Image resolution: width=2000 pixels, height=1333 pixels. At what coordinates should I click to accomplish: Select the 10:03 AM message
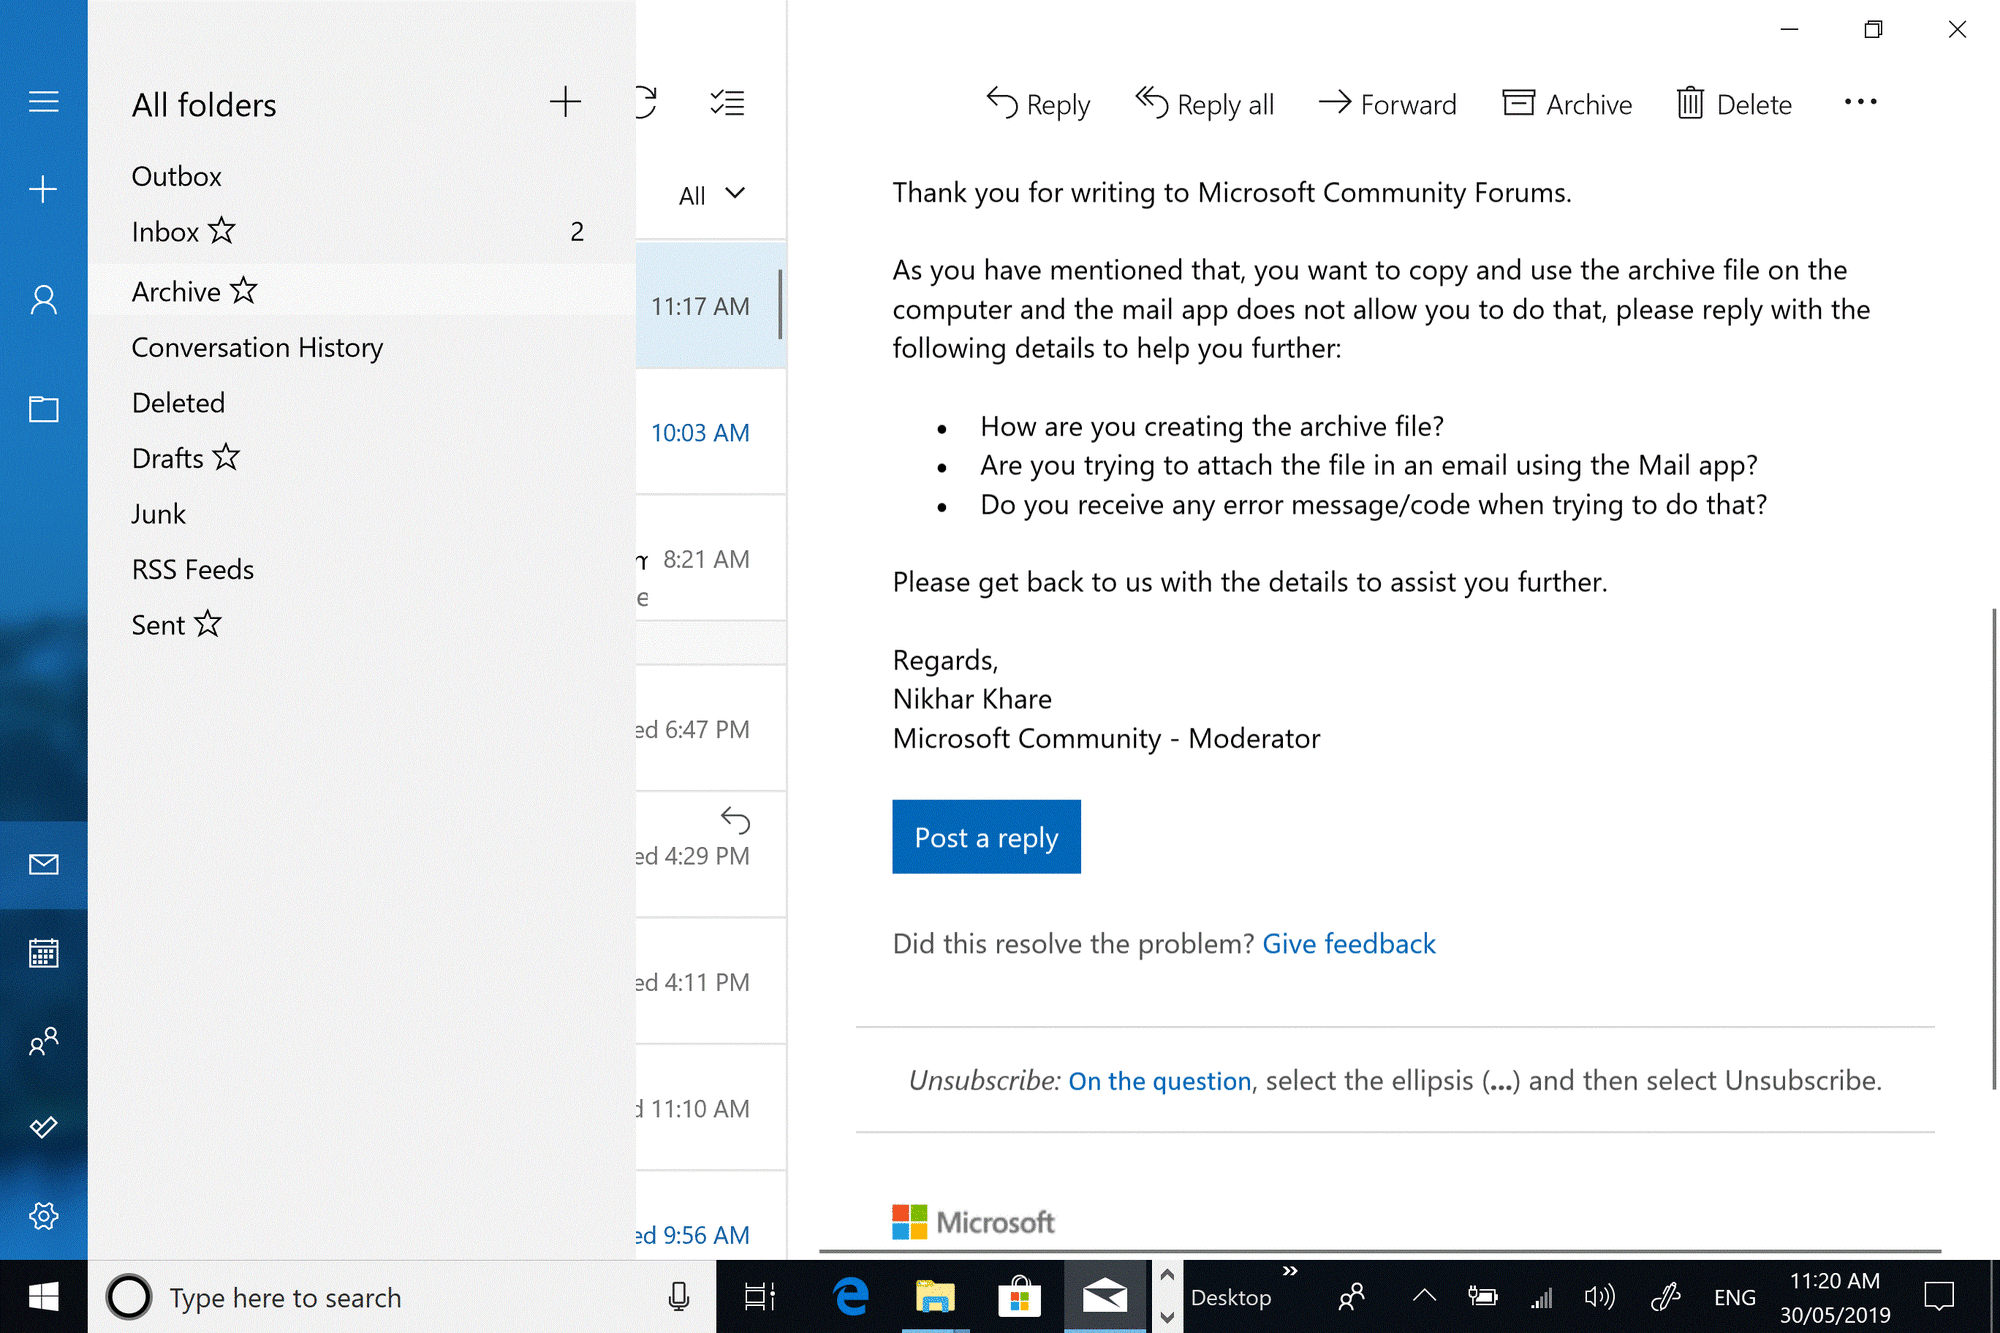point(710,432)
